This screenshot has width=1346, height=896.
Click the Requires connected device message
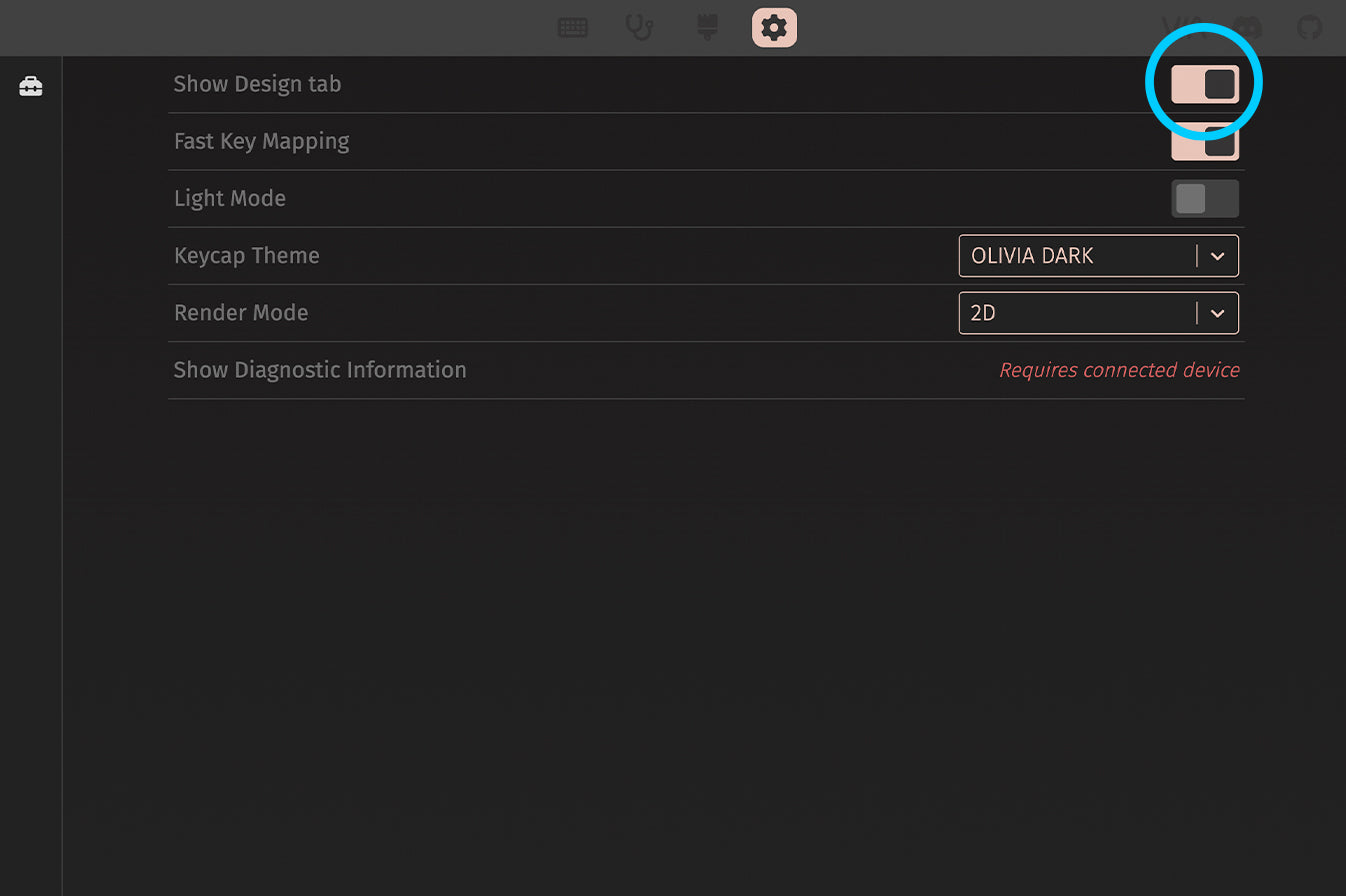1119,371
